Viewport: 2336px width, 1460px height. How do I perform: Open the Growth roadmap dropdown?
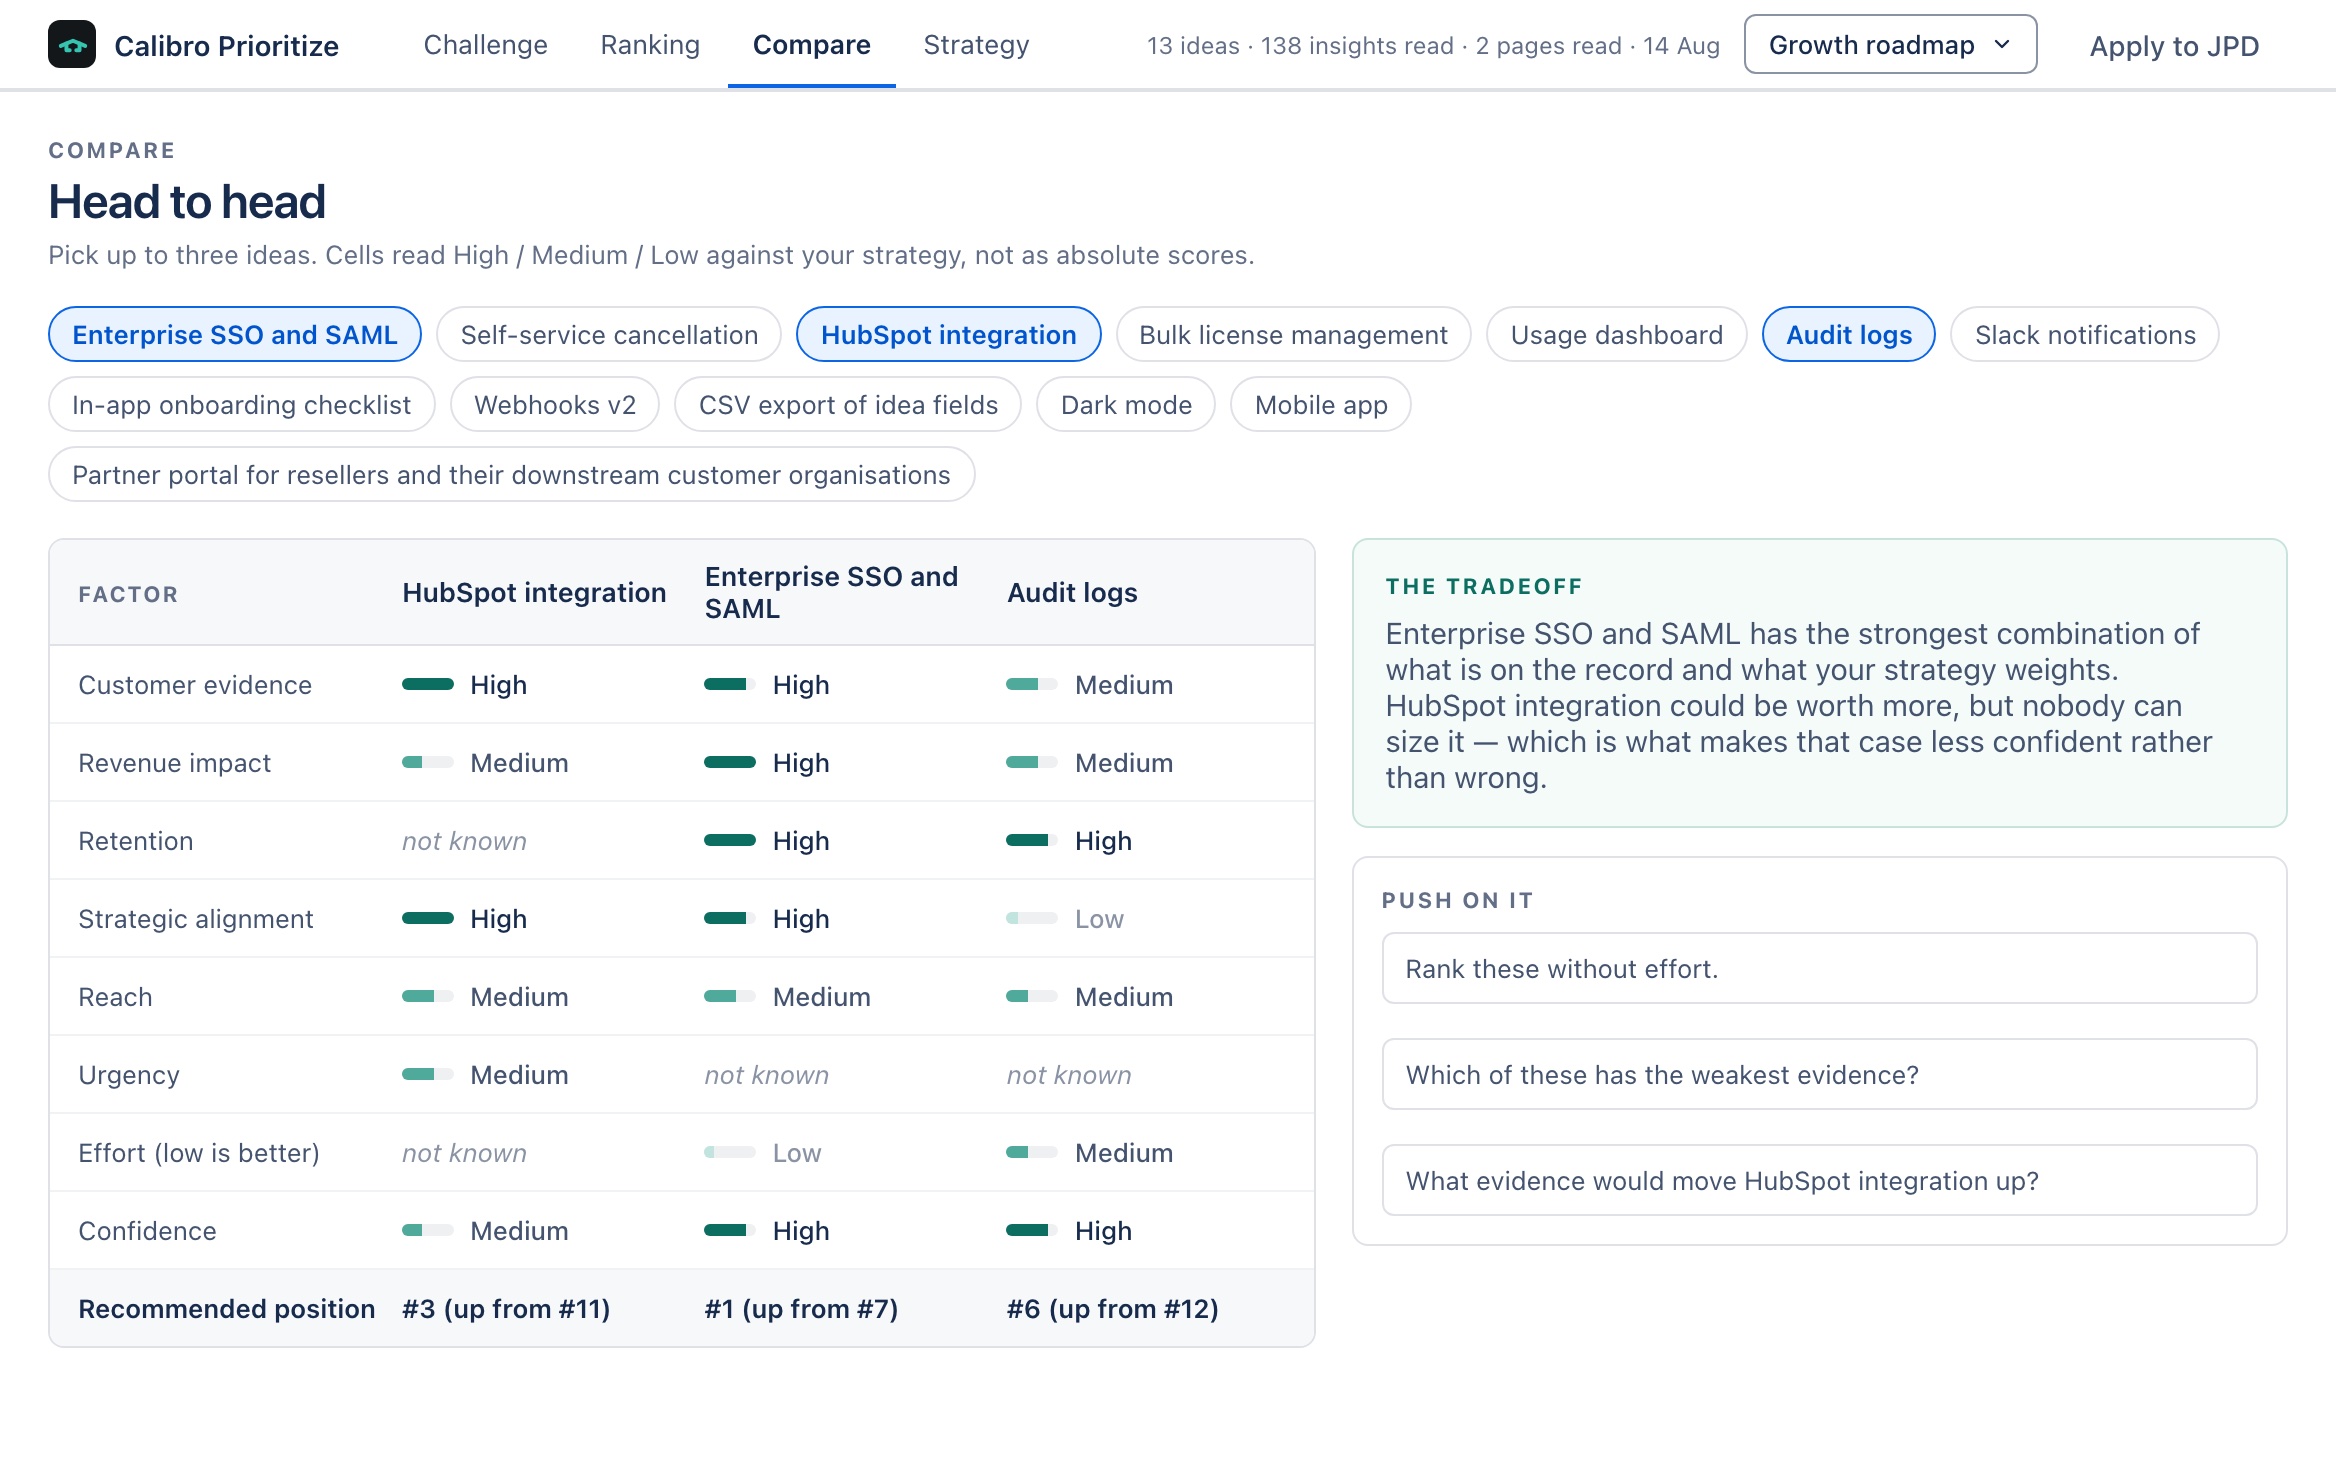(1890, 45)
